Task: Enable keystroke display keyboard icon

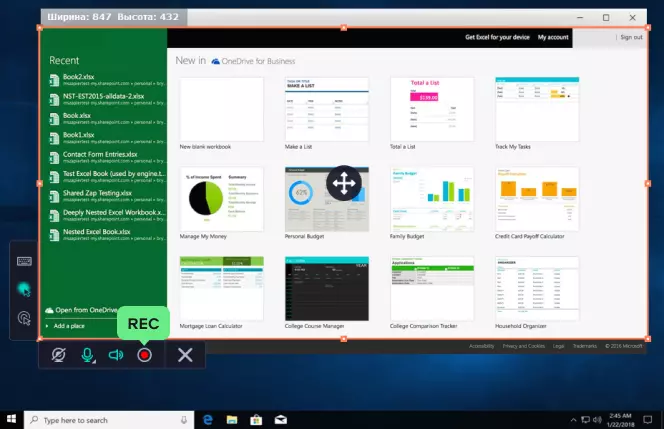Action: click(x=24, y=261)
